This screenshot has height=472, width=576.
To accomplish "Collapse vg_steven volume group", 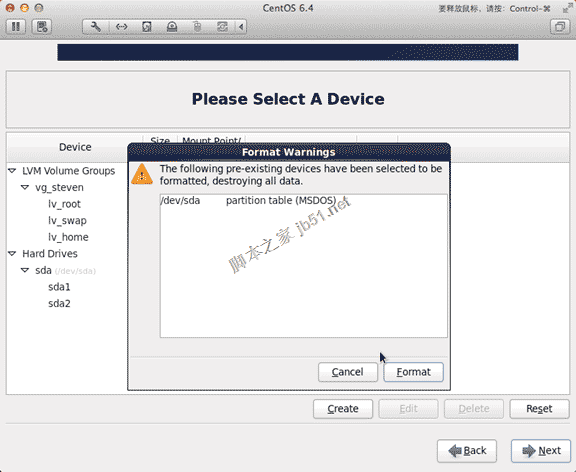I will click(25, 187).
